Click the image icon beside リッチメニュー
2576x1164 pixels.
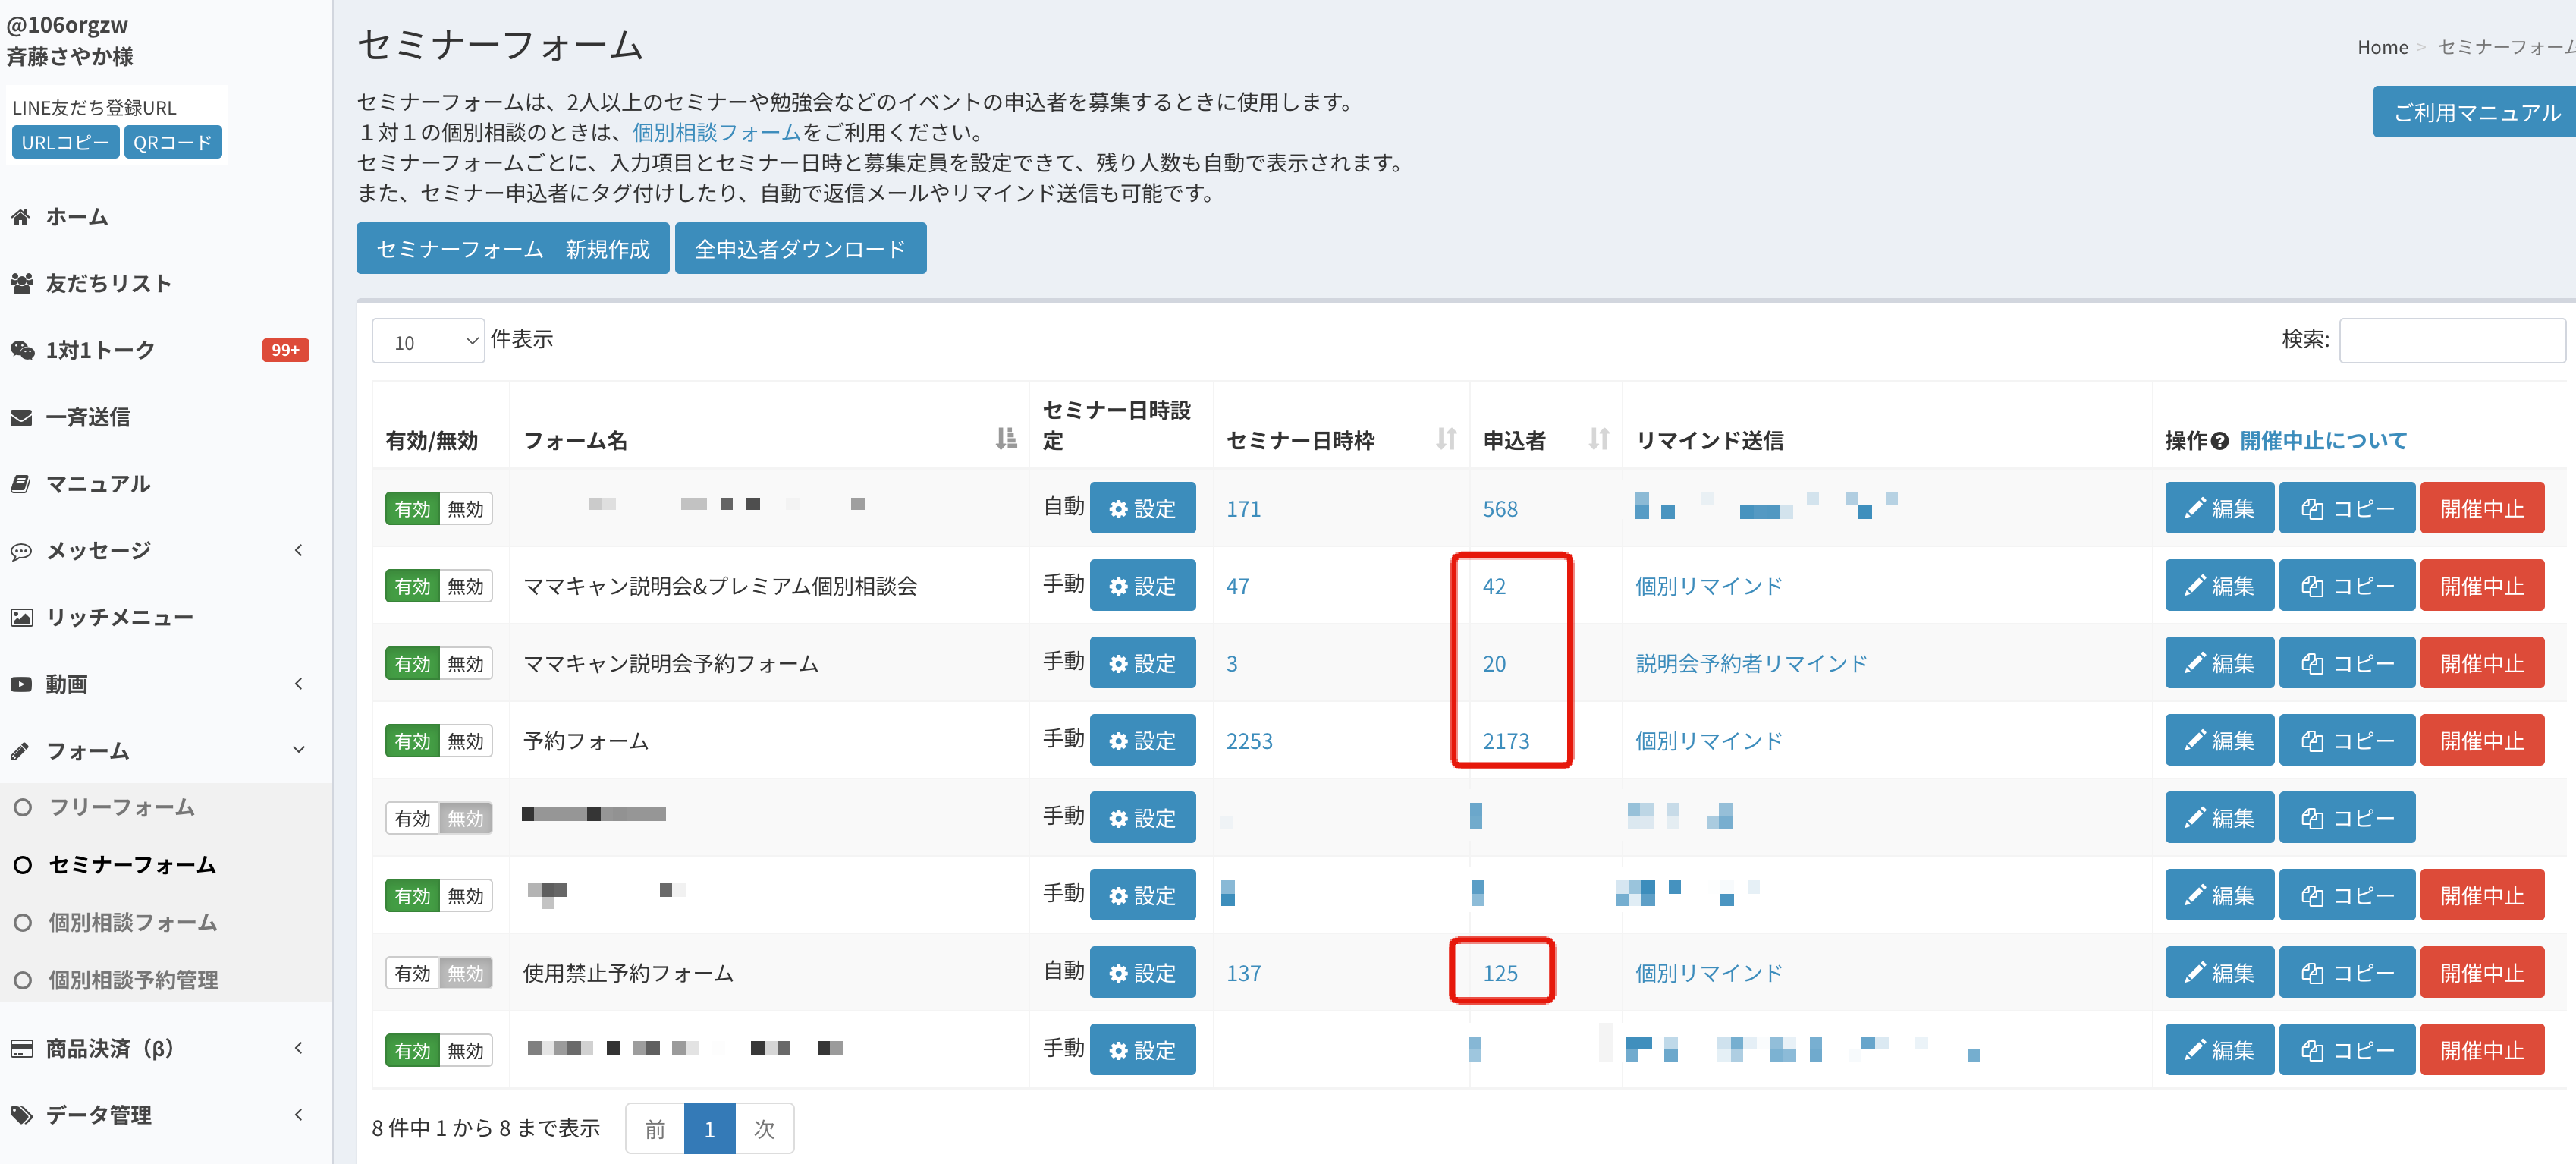(21, 617)
